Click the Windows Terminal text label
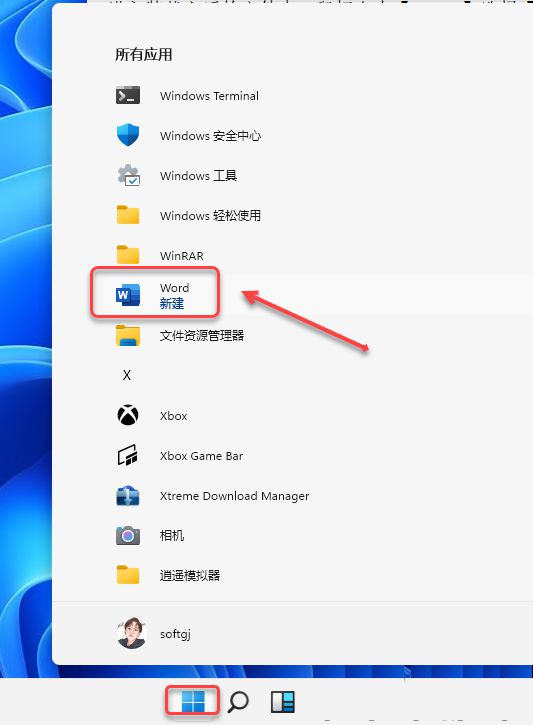The height and width of the screenshot is (725, 533). pyautogui.click(x=209, y=96)
